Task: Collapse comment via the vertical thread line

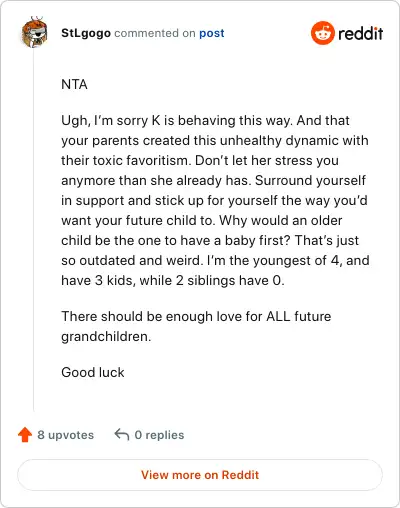Action: 34,230
